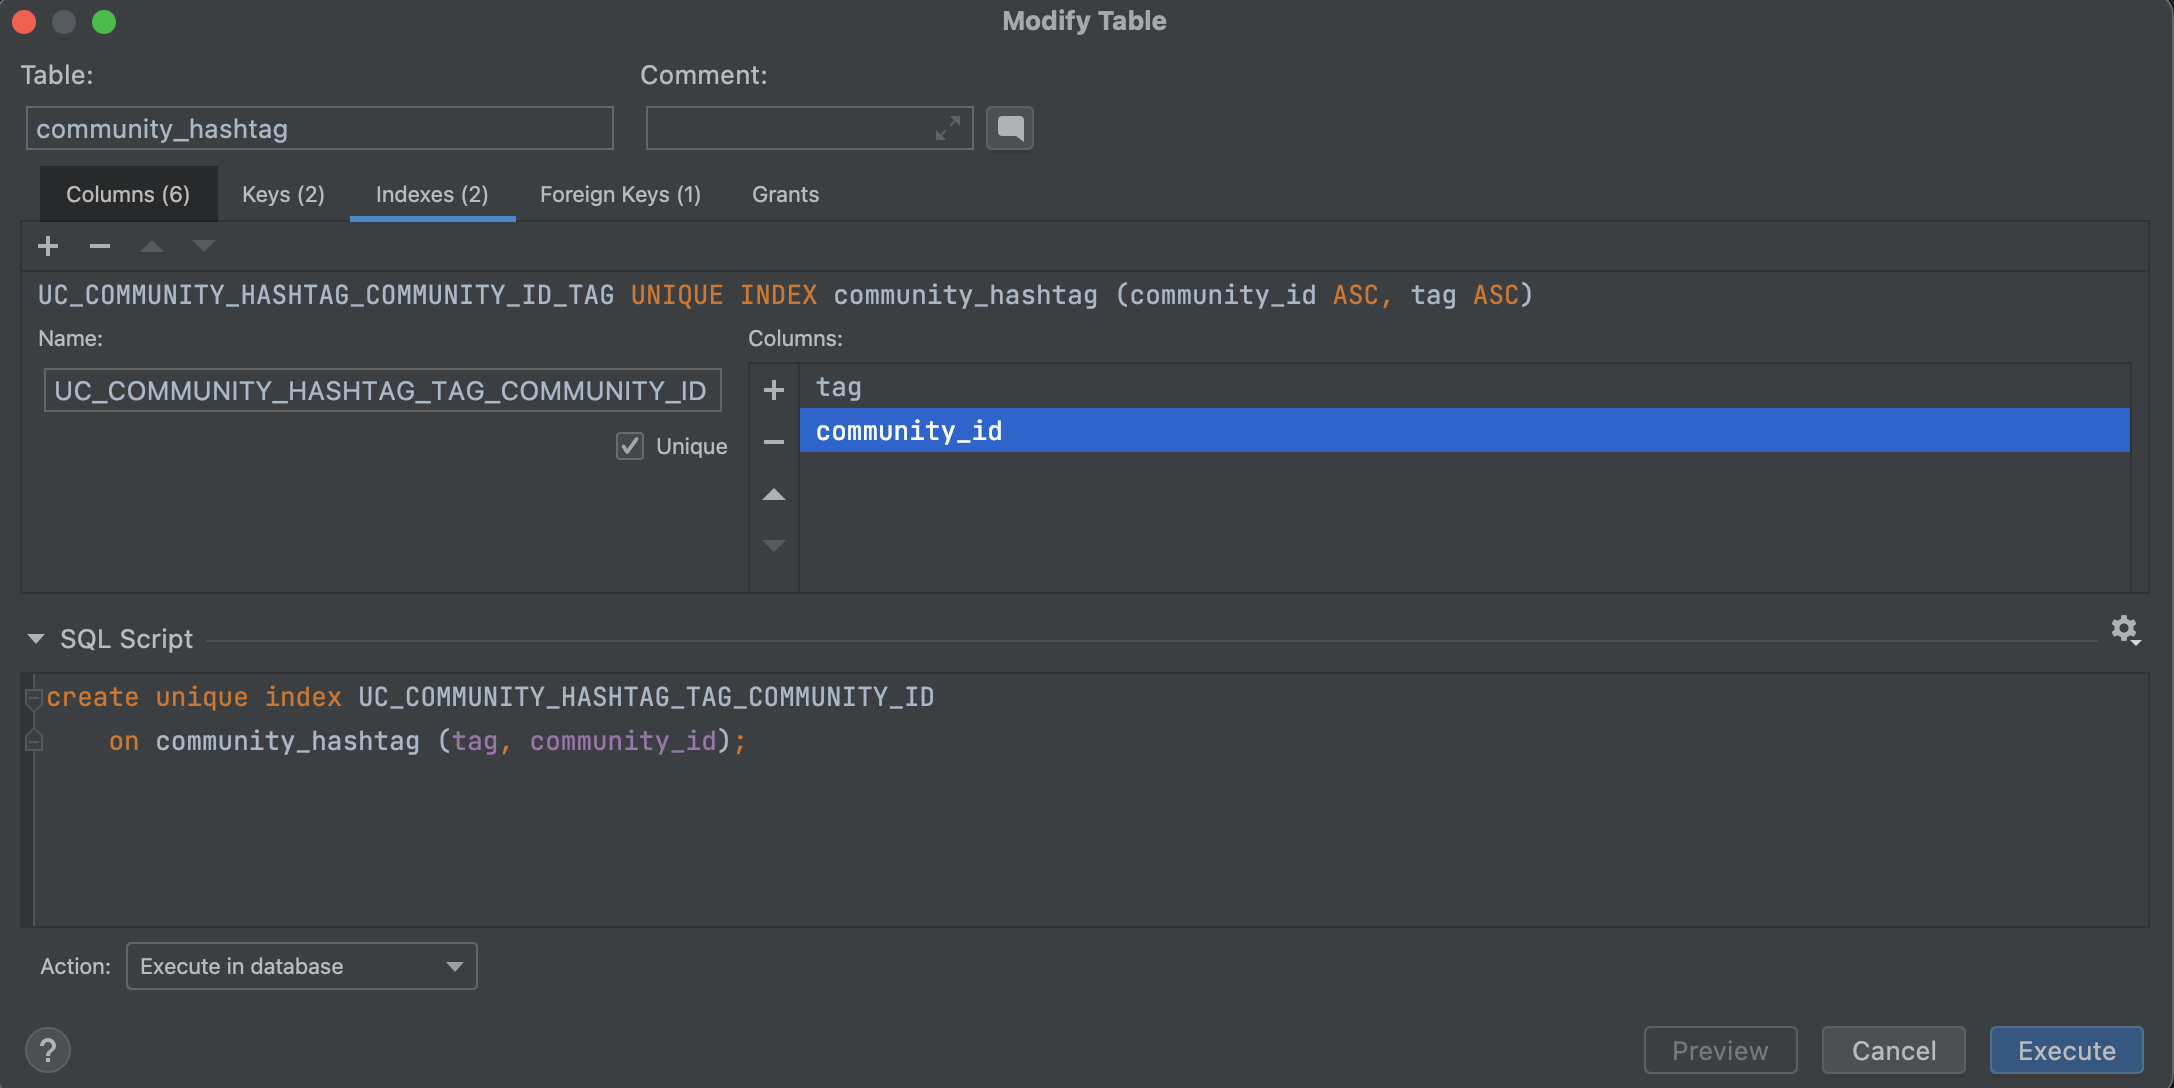The image size is (2174, 1088).
Task: Collapse the create index code fold
Action: pyautogui.click(x=33, y=697)
